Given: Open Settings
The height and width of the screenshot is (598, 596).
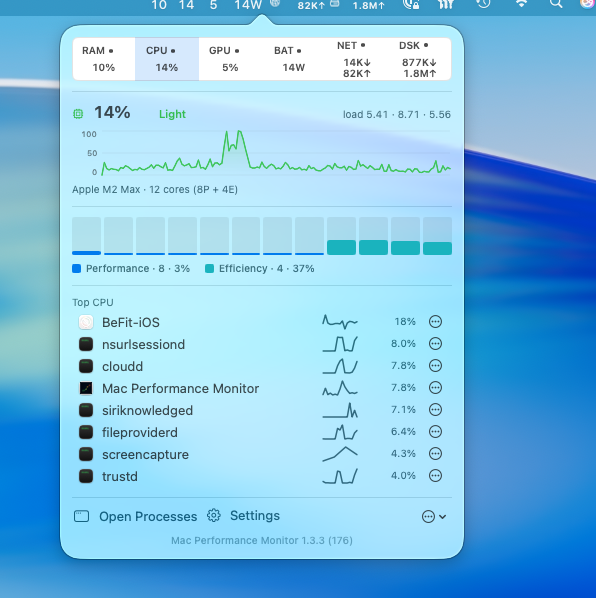Looking at the screenshot, I should (255, 516).
